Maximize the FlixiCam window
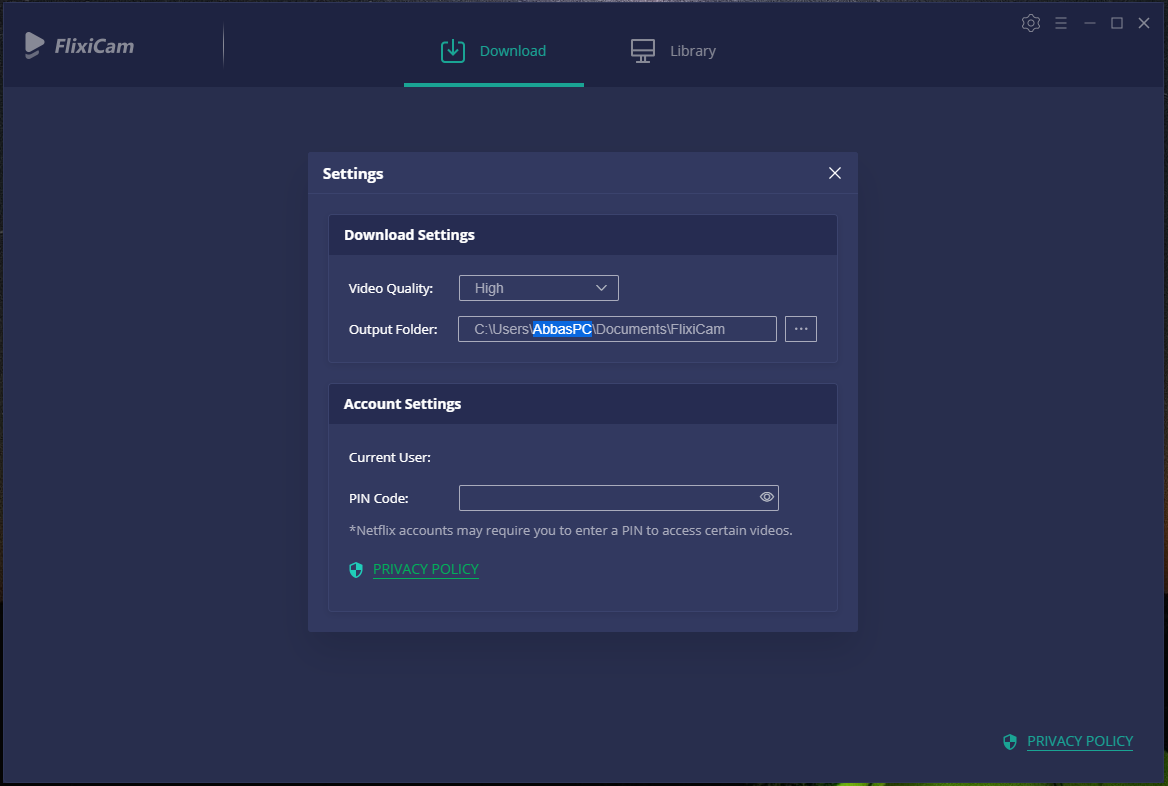The height and width of the screenshot is (786, 1168). (1117, 23)
